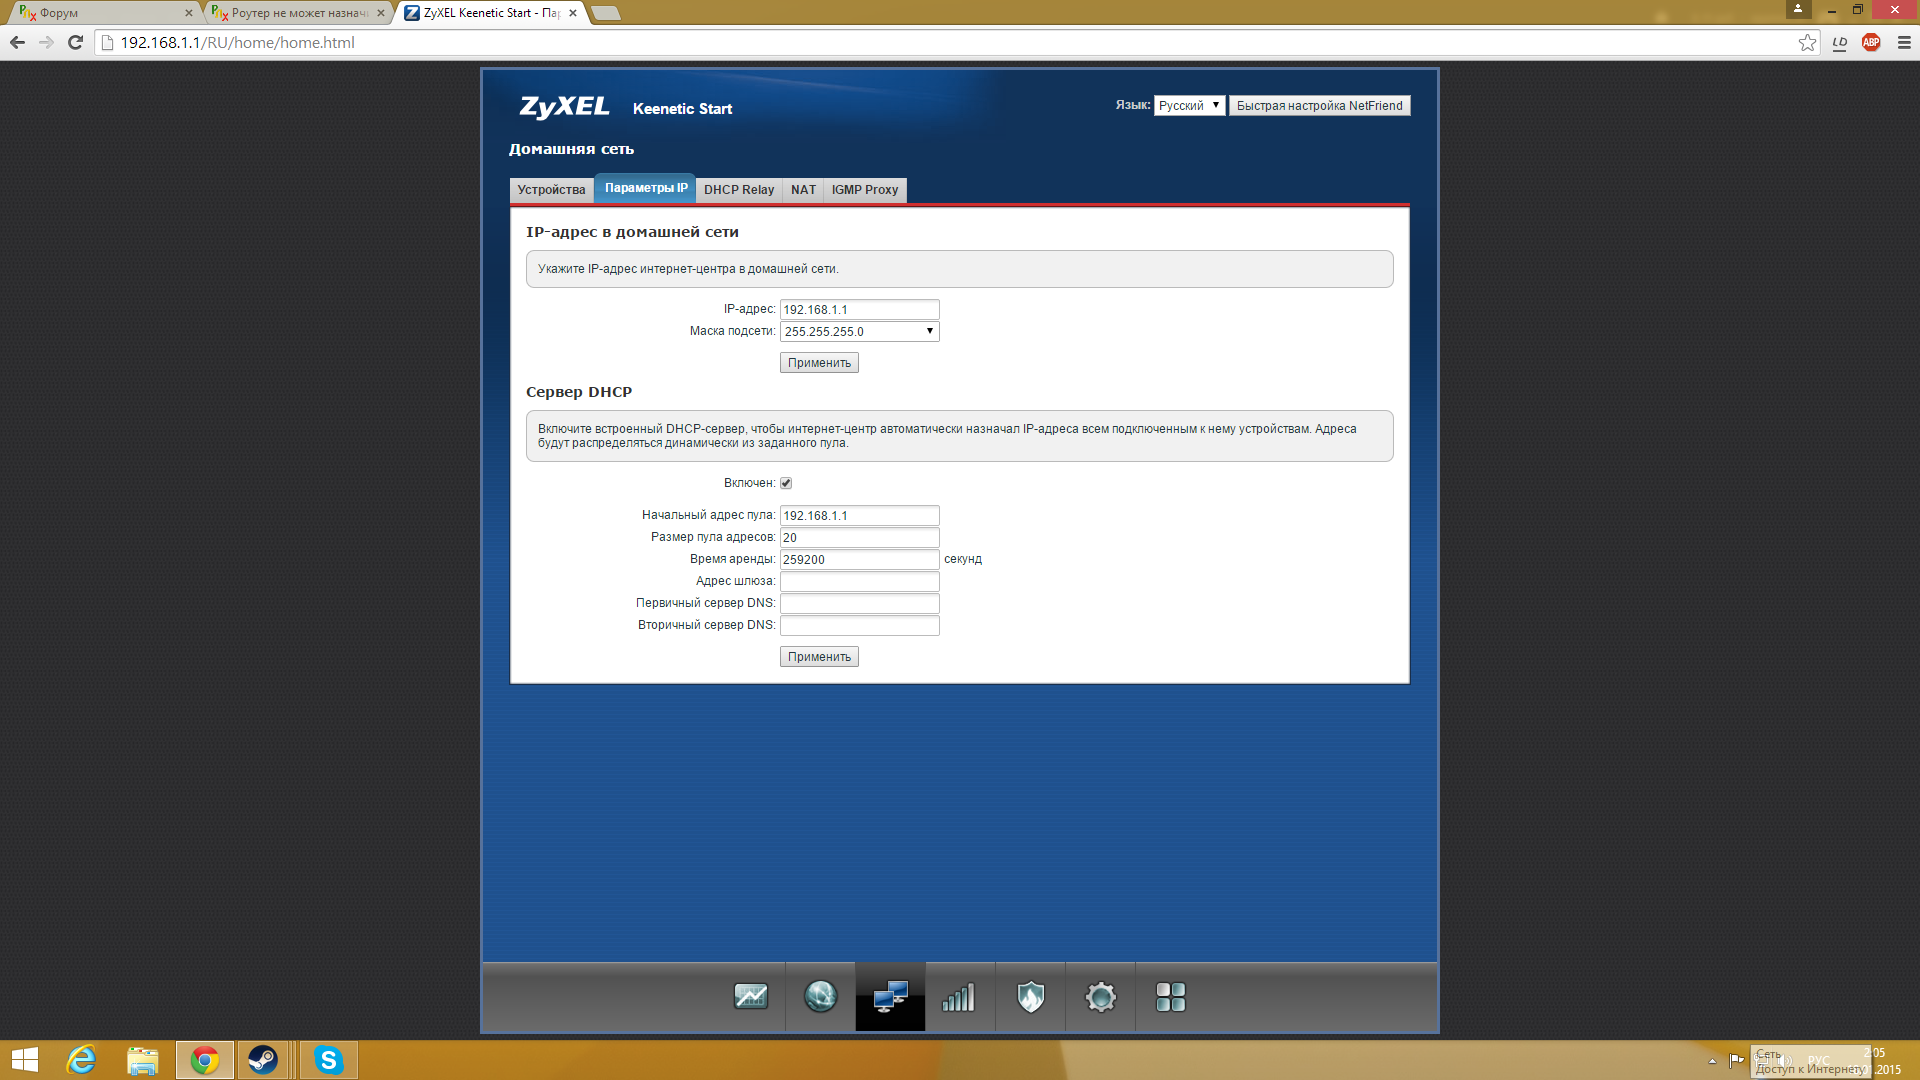Screen dimensions: 1920x1080
Task: Open the Wi-Fi signal bars icon
Action: point(958,997)
